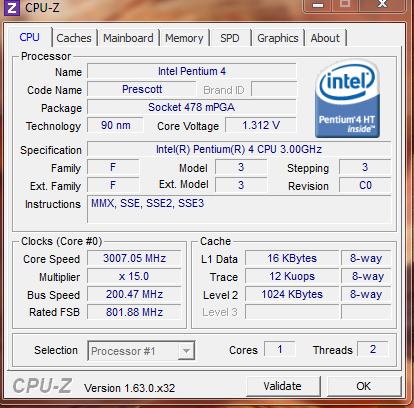This screenshot has width=414, height=408.
Task: Click the Threads count field
Action: click(373, 349)
